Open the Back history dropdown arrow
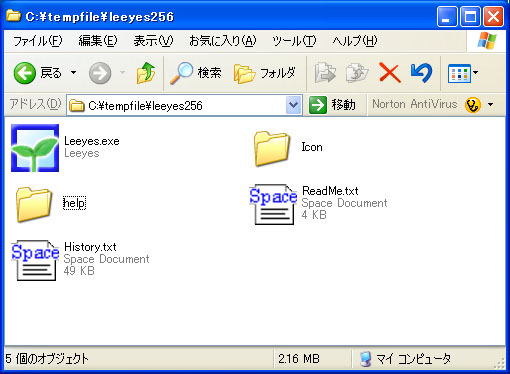510x374 pixels. pyautogui.click(x=74, y=73)
